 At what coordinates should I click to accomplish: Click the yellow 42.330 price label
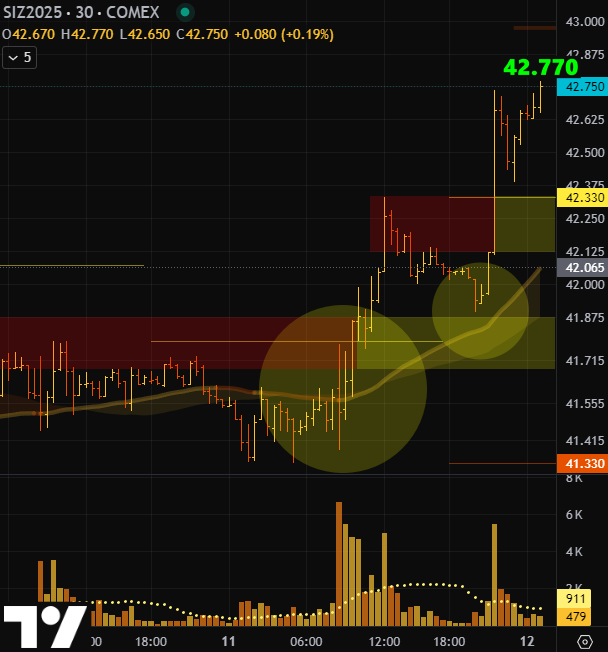click(x=583, y=198)
